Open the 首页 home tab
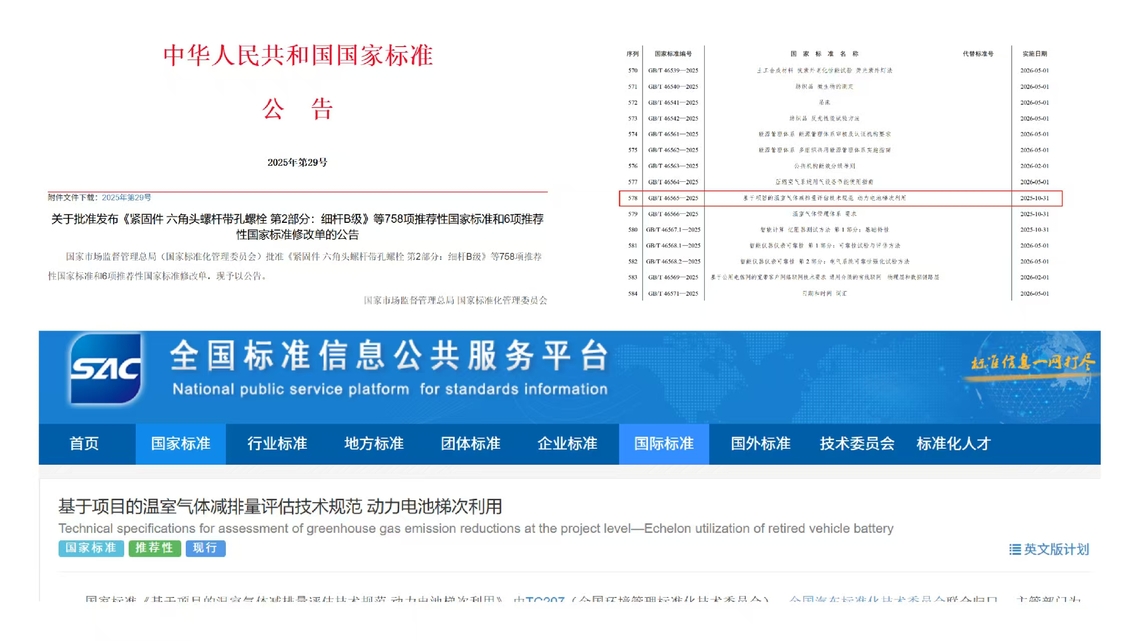Viewport: 1139px width, 641px height. click(84, 444)
